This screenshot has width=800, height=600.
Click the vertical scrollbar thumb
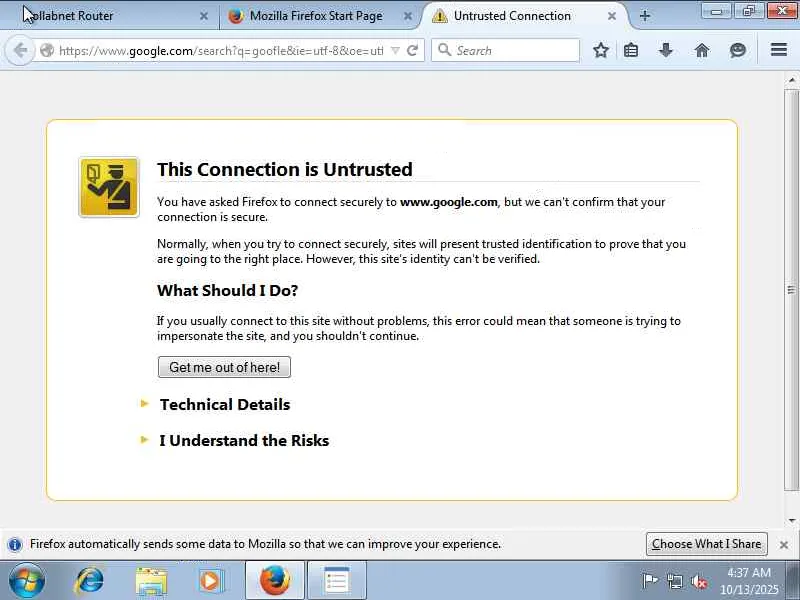coord(791,289)
